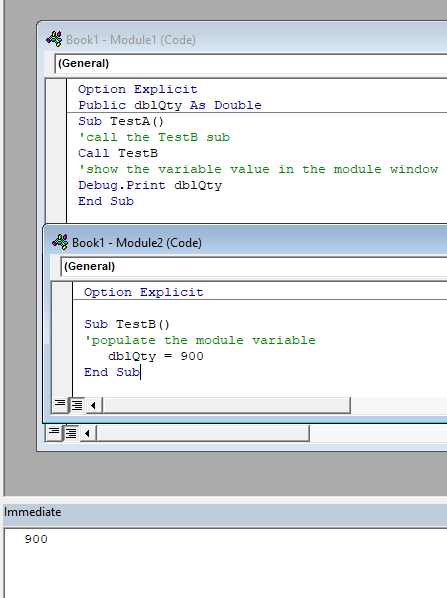Click Module1 horizontal scrollbar thumb
The height and width of the screenshot is (598, 447).
pyautogui.click(x=203, y=433)
